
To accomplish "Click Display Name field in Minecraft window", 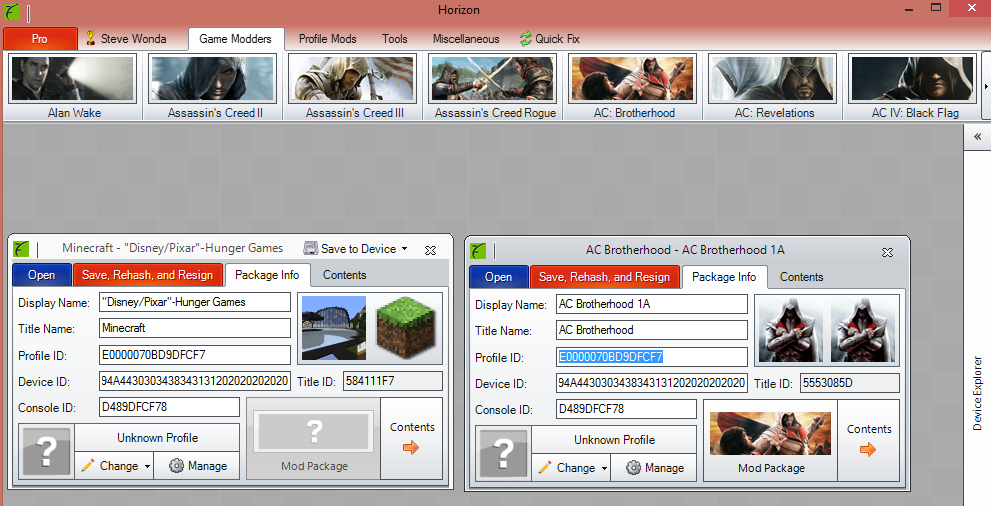I will pyautogui.click(x=194, y=302).
